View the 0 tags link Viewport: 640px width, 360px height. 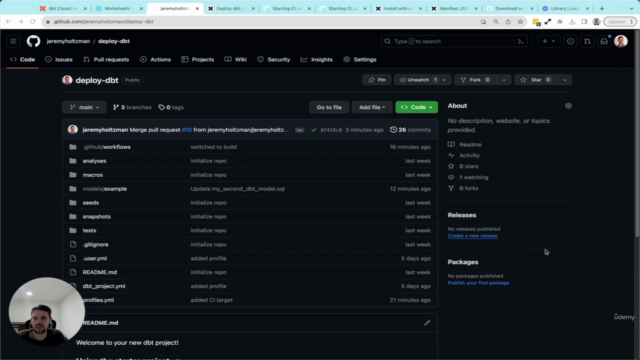point(171,107)
